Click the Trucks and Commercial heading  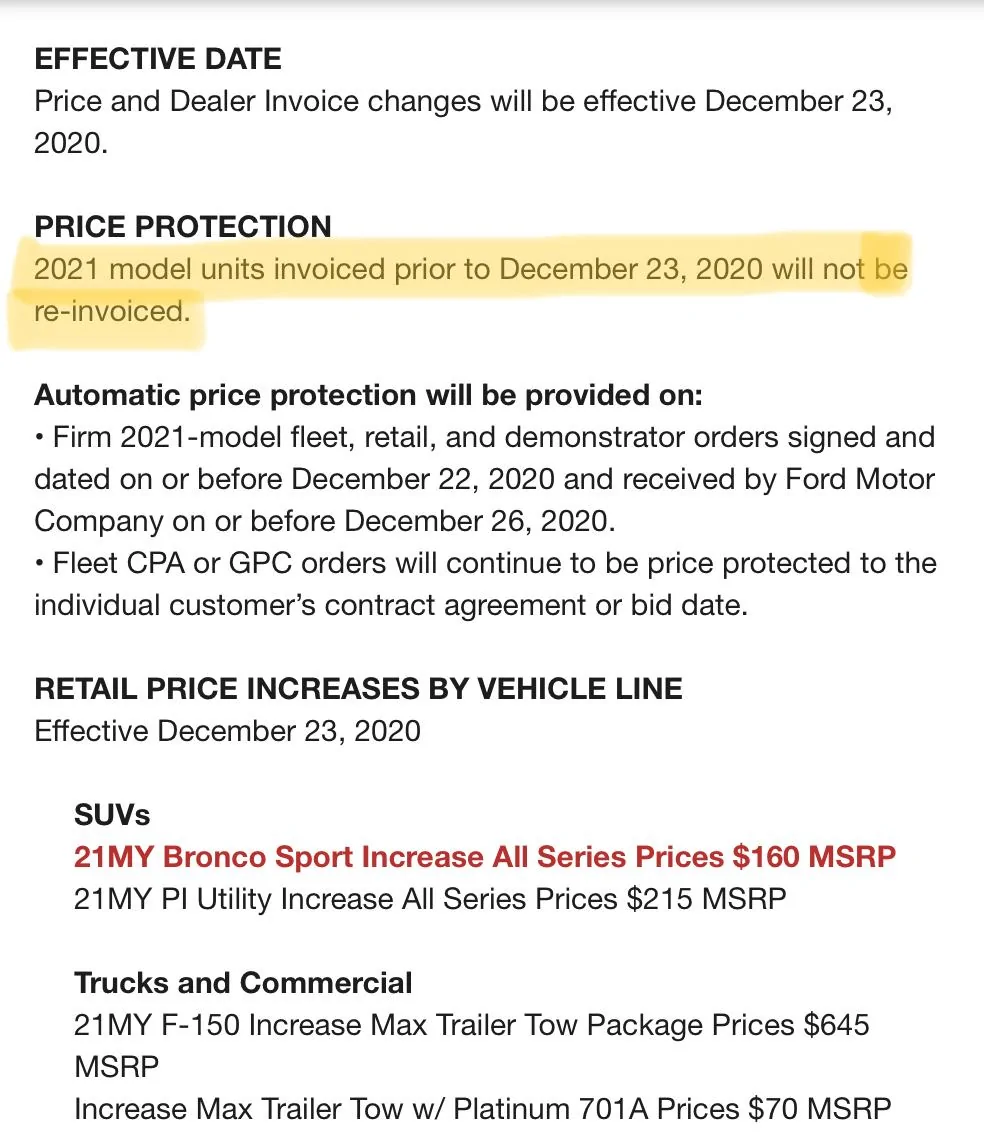[x=243, y=983]
